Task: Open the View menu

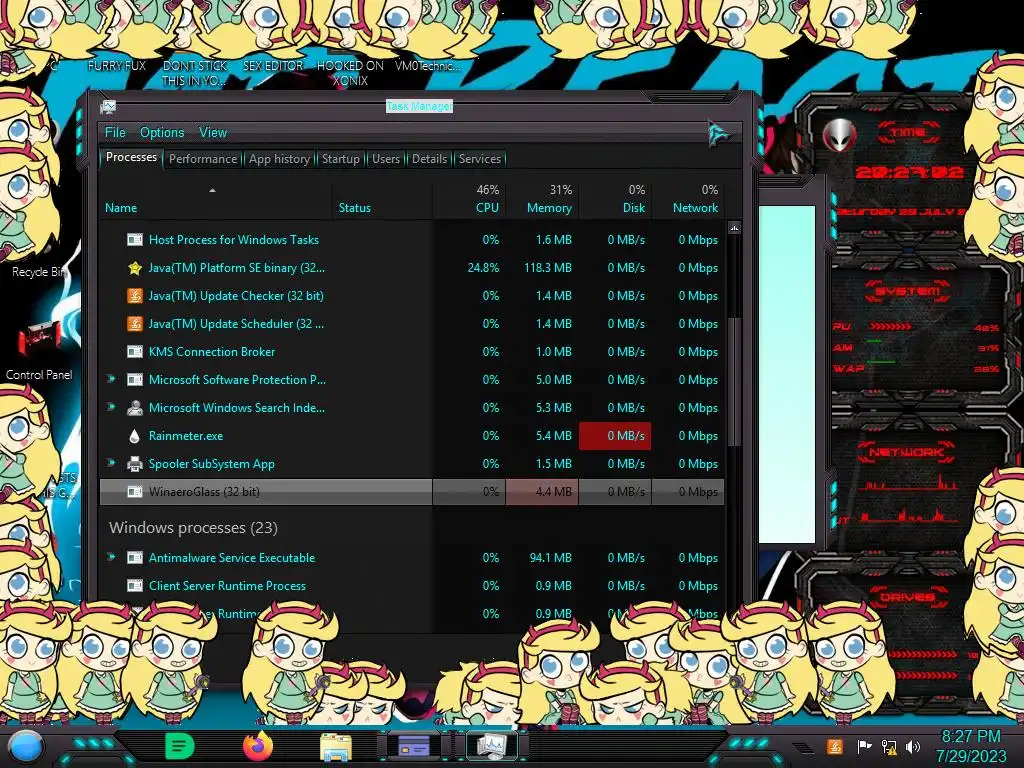Action: click(x=213, y=133)
